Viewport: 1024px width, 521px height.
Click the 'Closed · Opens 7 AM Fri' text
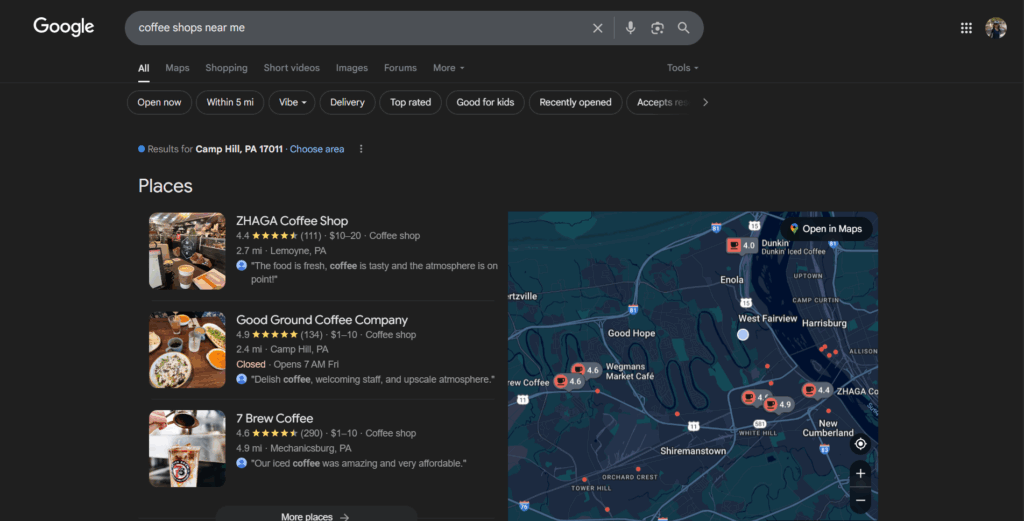pyautogui.click(x=287, y=364)
